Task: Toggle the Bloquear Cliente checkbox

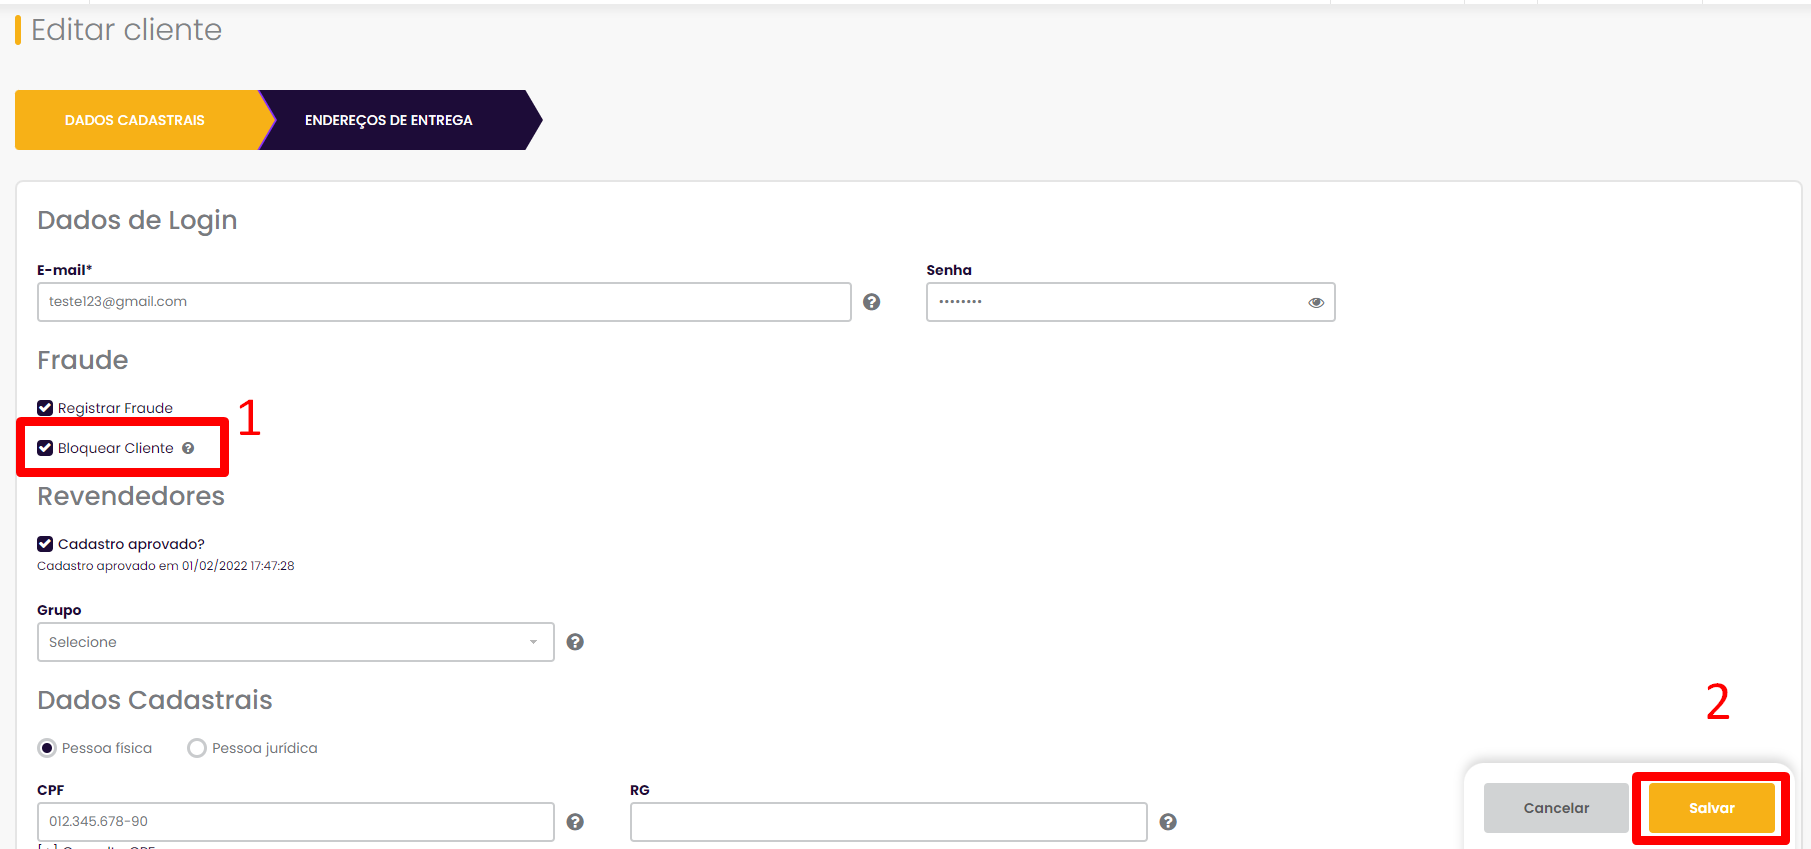Action: pos(45,448)
